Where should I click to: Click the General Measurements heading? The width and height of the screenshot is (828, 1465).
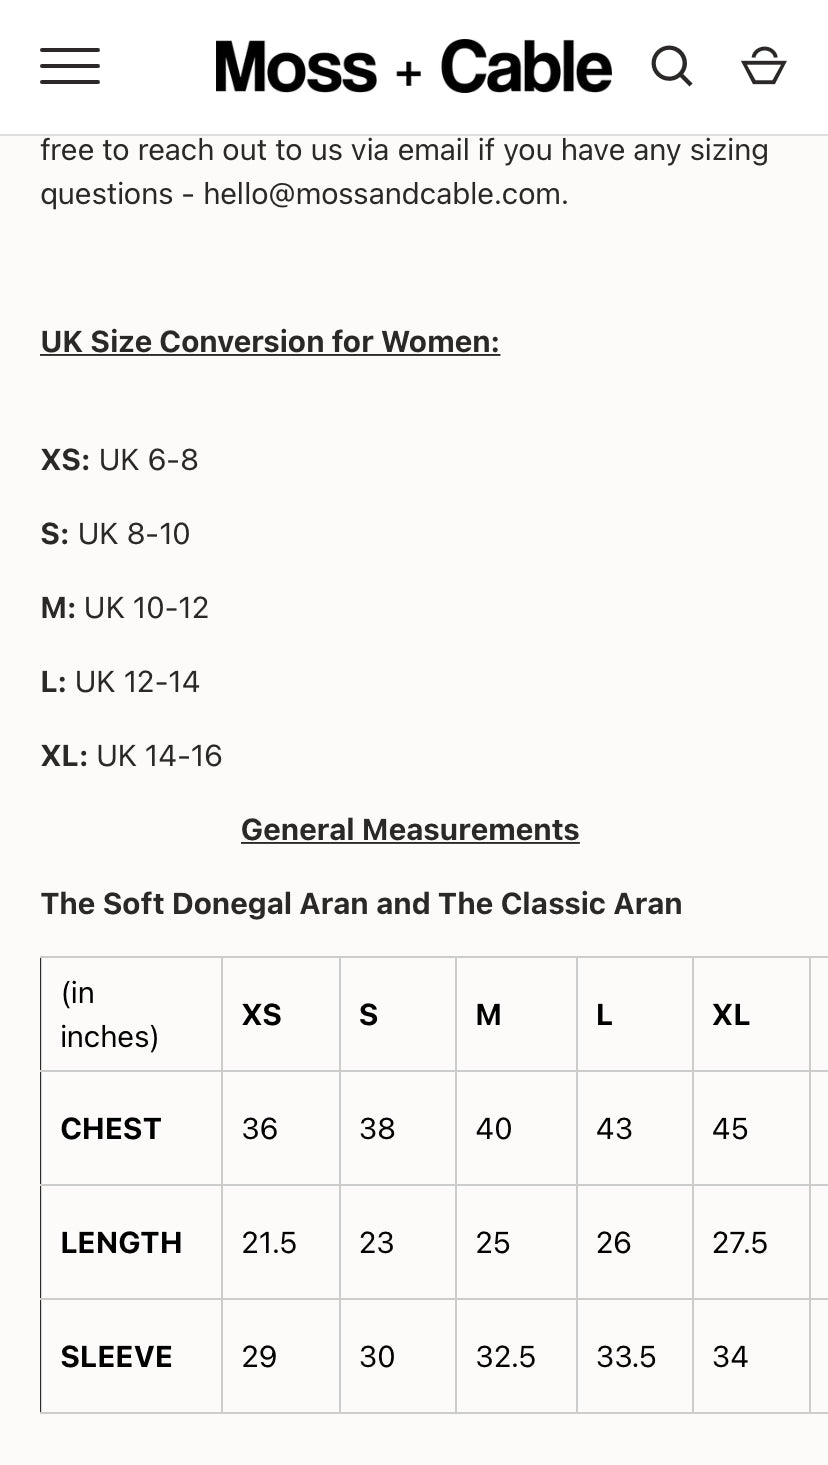pyautogui.click(x=410, y=830)
